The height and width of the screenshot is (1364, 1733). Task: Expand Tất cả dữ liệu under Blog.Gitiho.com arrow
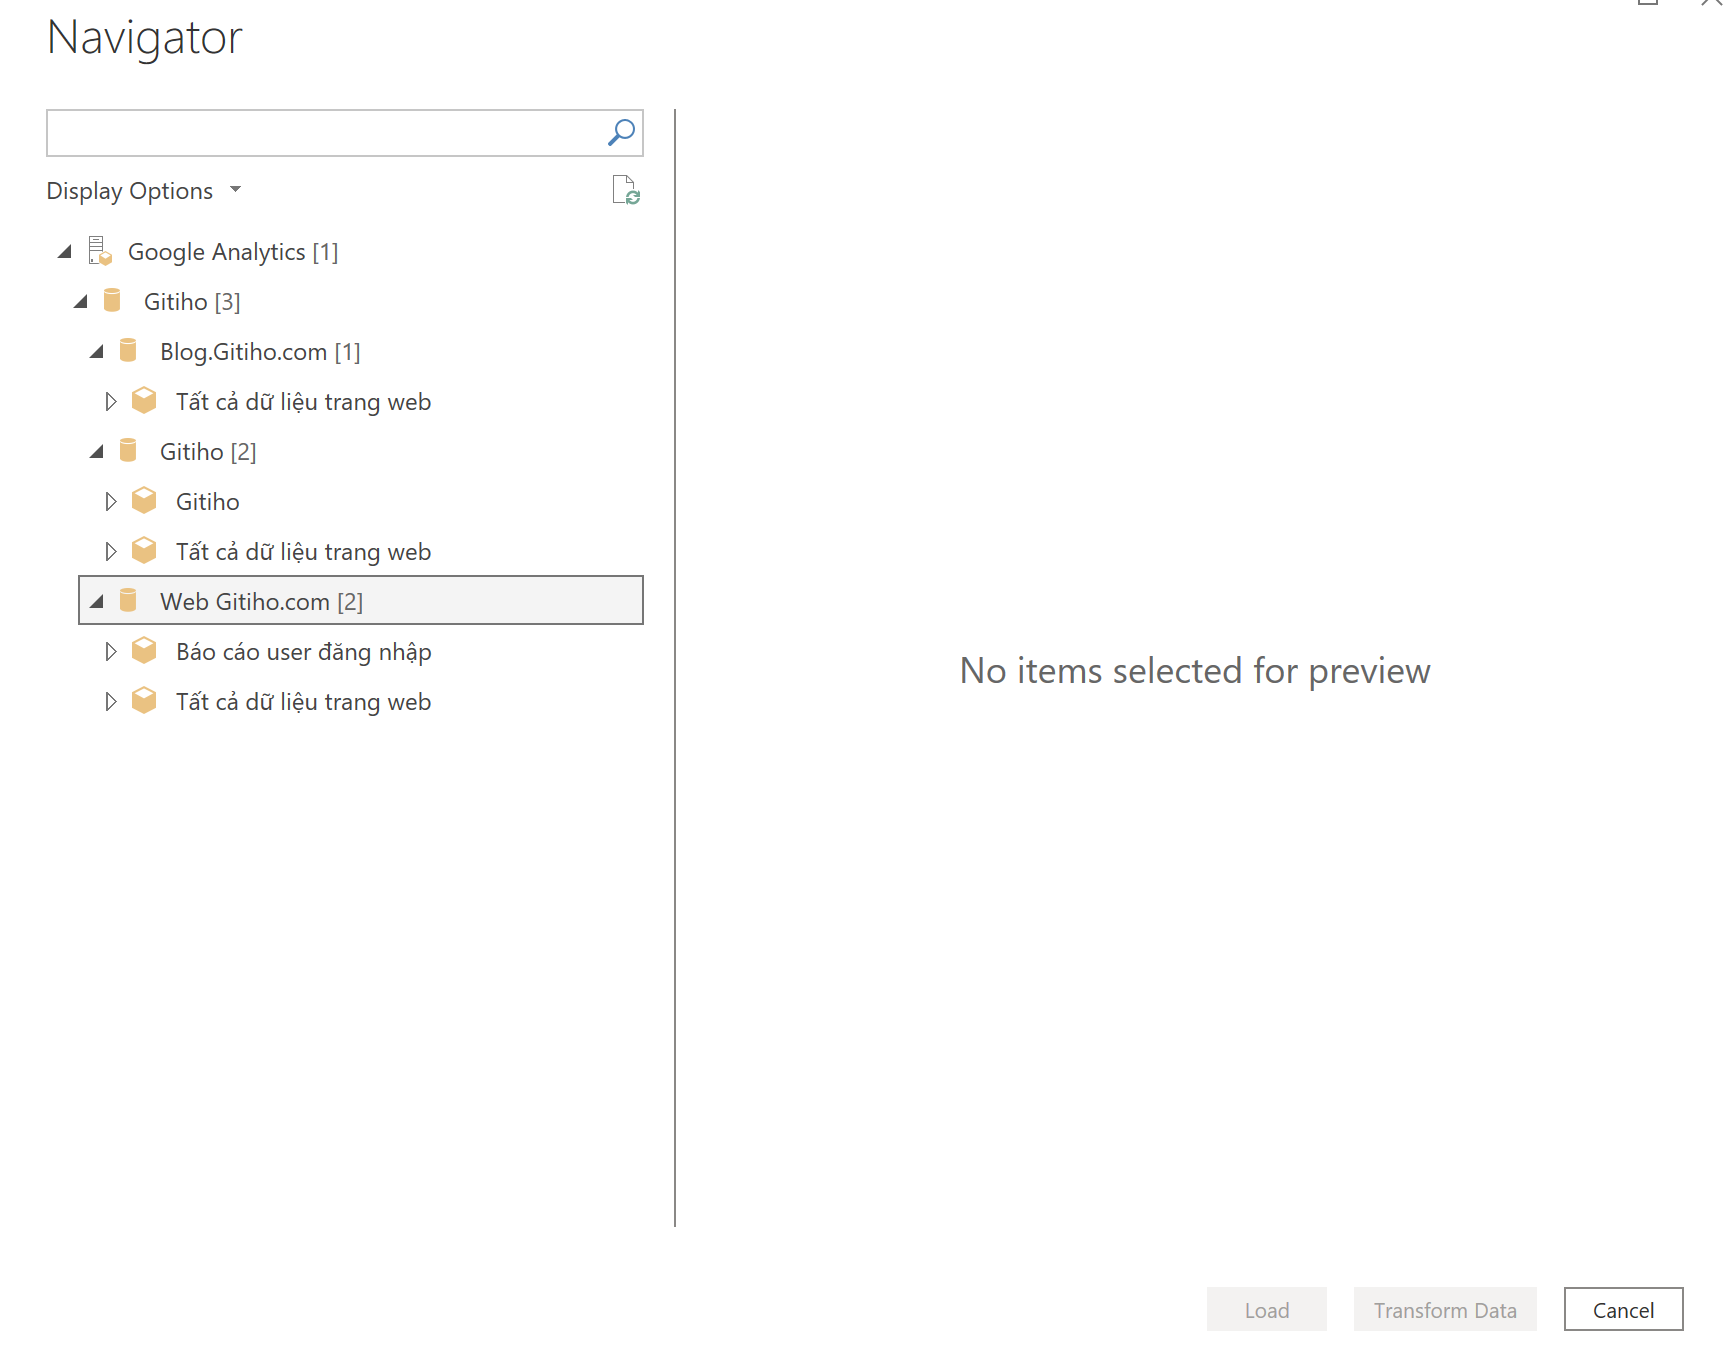click(111, 401)
